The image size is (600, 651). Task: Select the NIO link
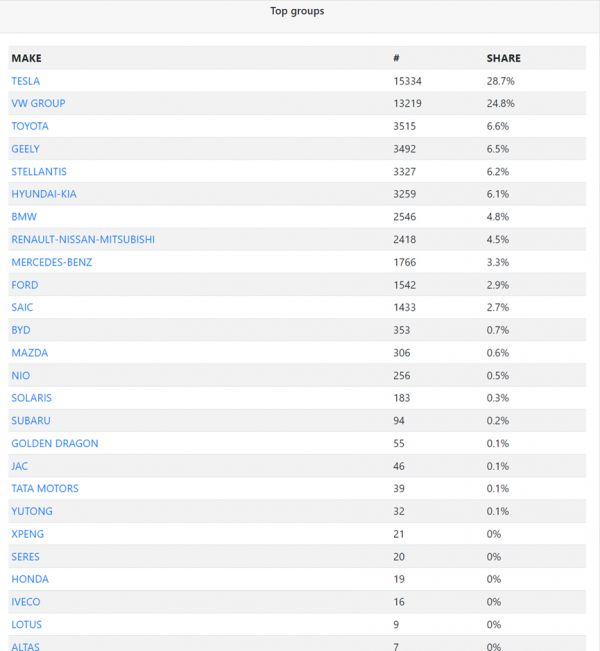tap(21, 376)
